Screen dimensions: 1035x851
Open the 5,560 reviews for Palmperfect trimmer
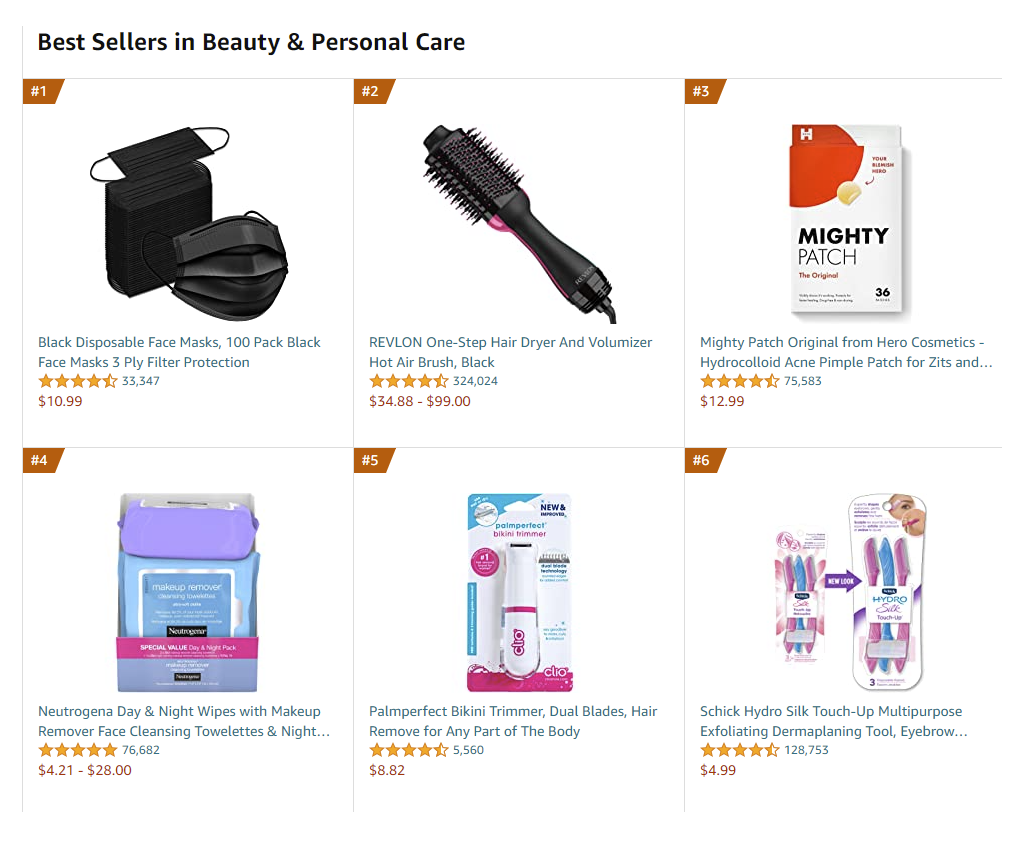pyautogui.click(x=468, y=750)
